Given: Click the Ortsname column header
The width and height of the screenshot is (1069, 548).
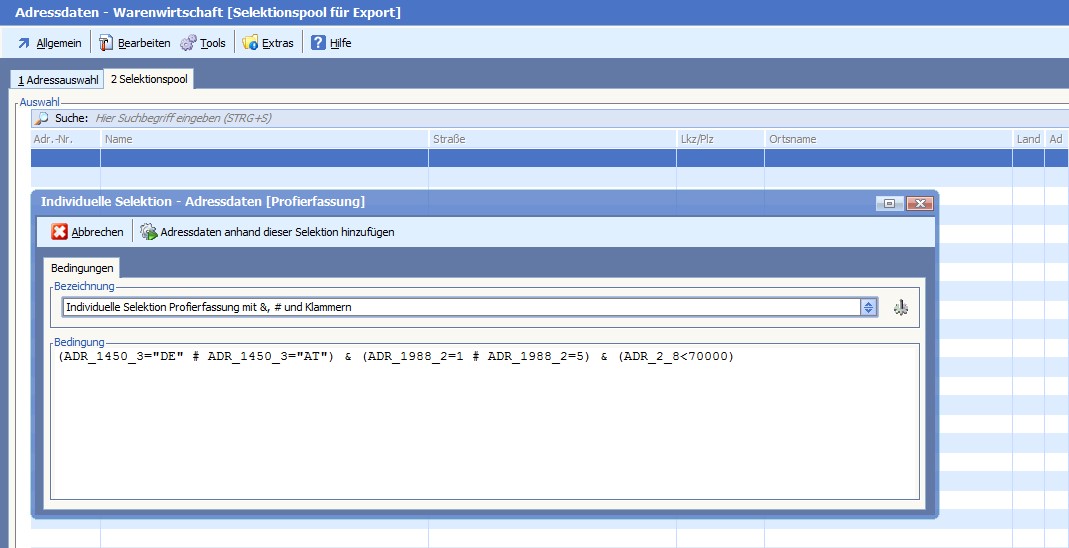Looking at the screenshot, I should [x=888, y=139].
